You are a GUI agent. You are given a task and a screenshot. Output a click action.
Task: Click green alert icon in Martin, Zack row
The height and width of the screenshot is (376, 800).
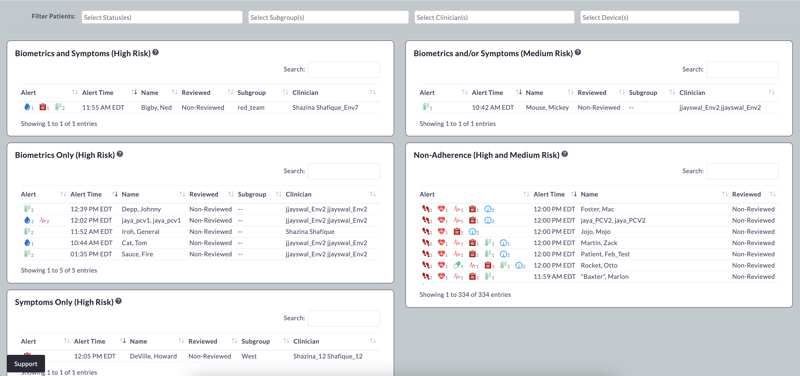488,243
